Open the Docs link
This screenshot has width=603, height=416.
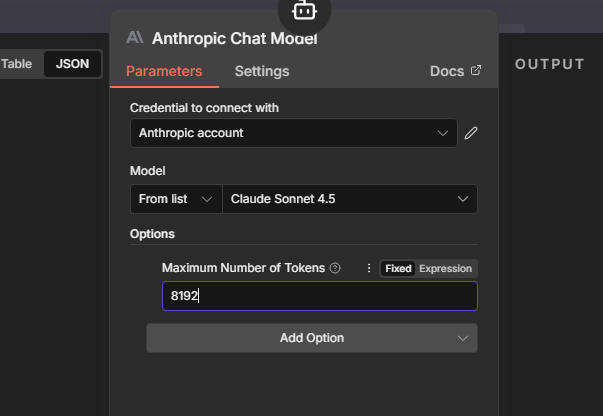455,71
